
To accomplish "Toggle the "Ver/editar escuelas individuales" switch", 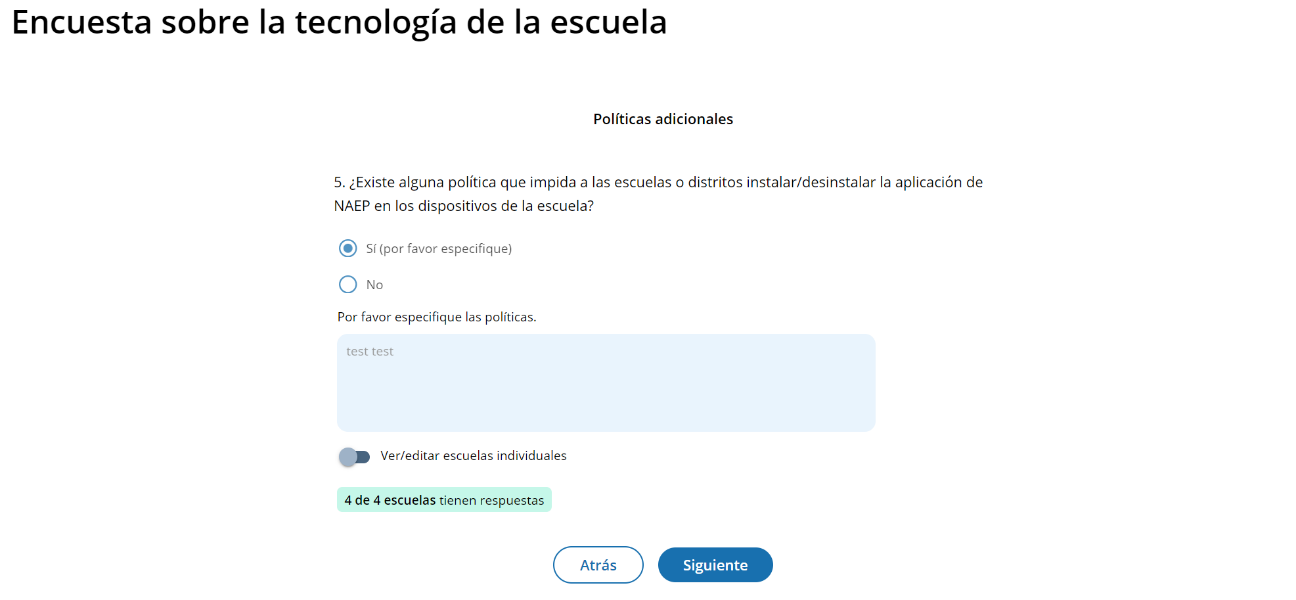I will pyautogui.click(x=354, y=456).
